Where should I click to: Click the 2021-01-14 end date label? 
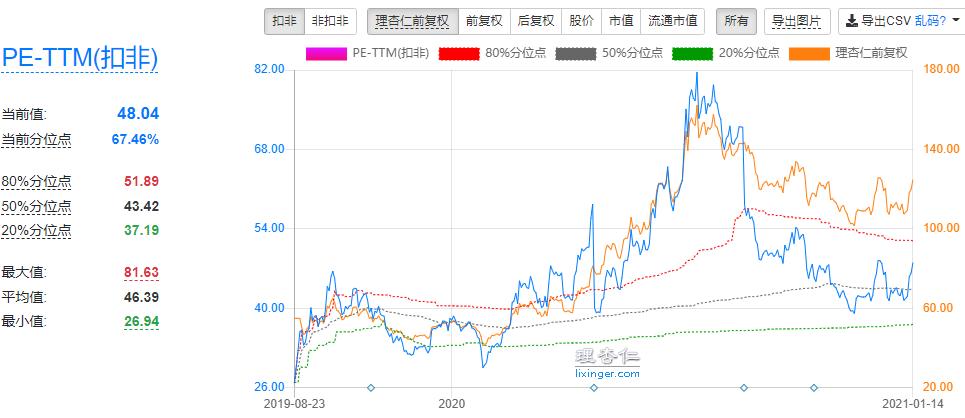click(x=912, y=404)
